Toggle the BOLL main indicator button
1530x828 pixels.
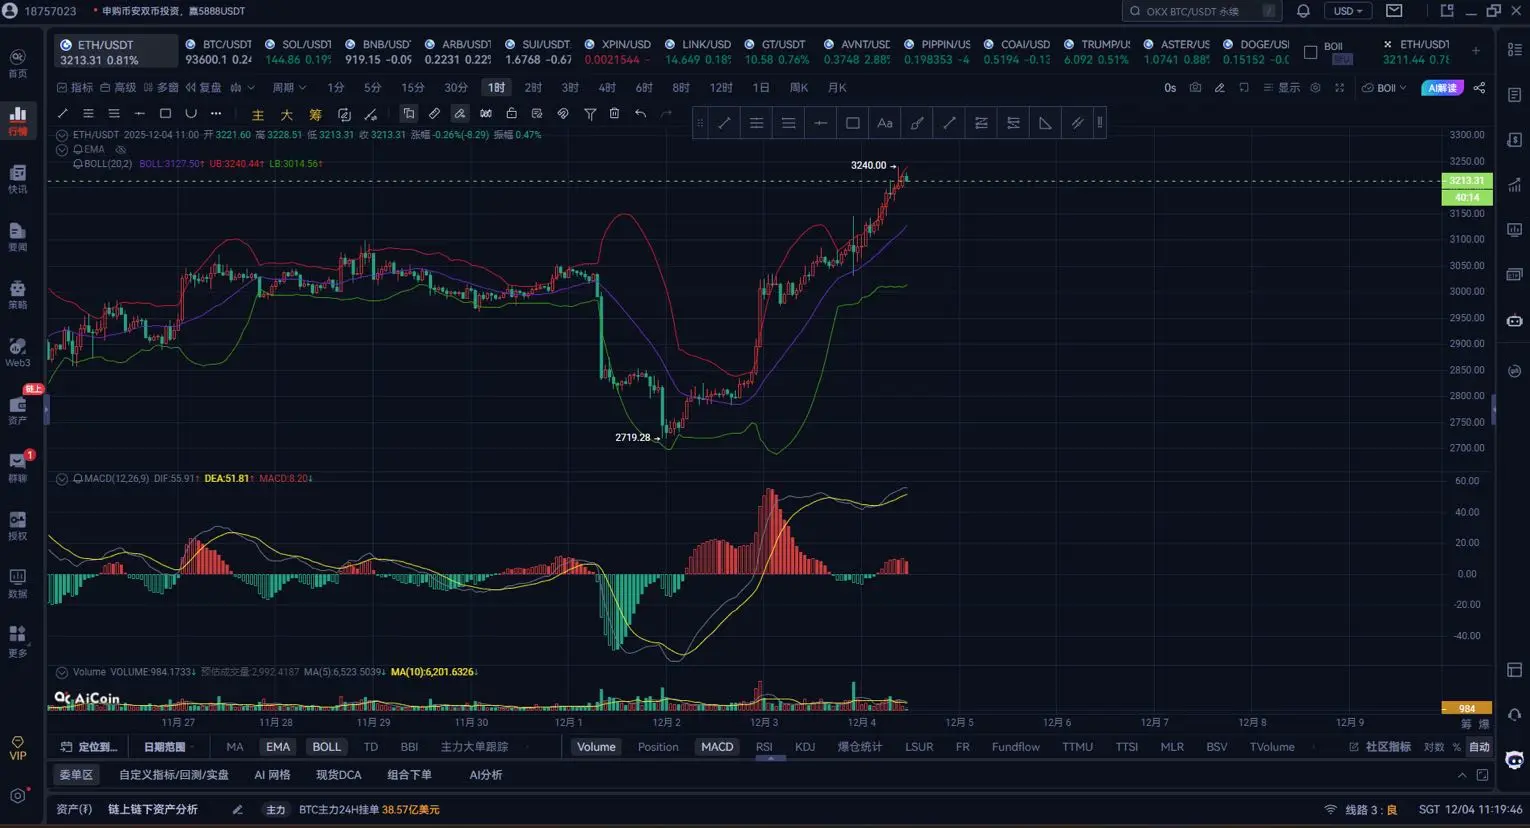coord(326,747)
